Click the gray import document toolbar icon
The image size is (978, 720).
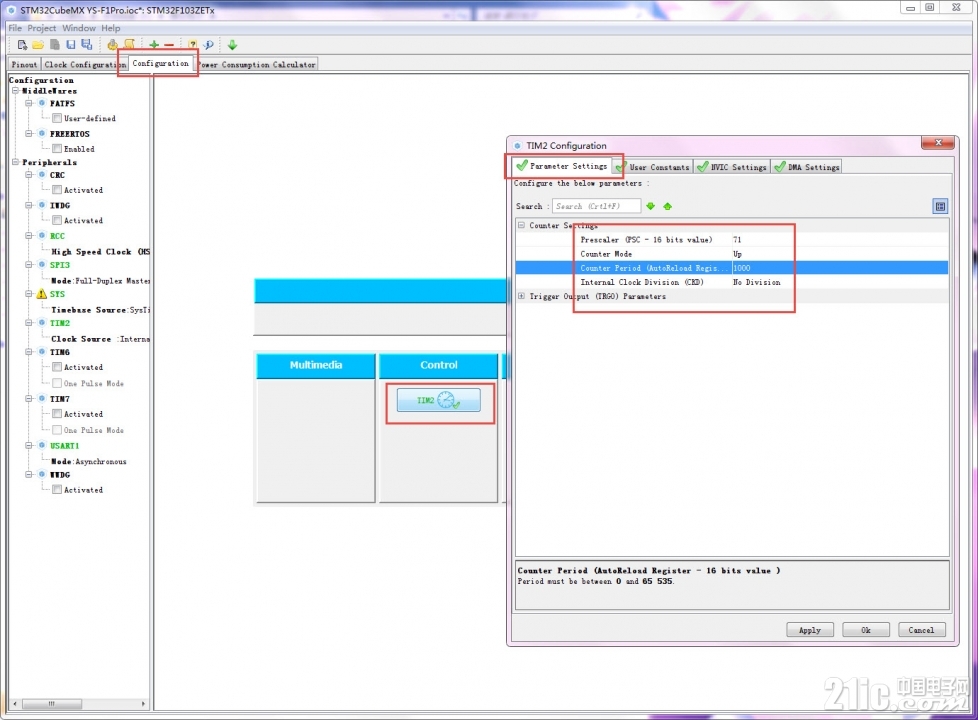tap(55, 45)
